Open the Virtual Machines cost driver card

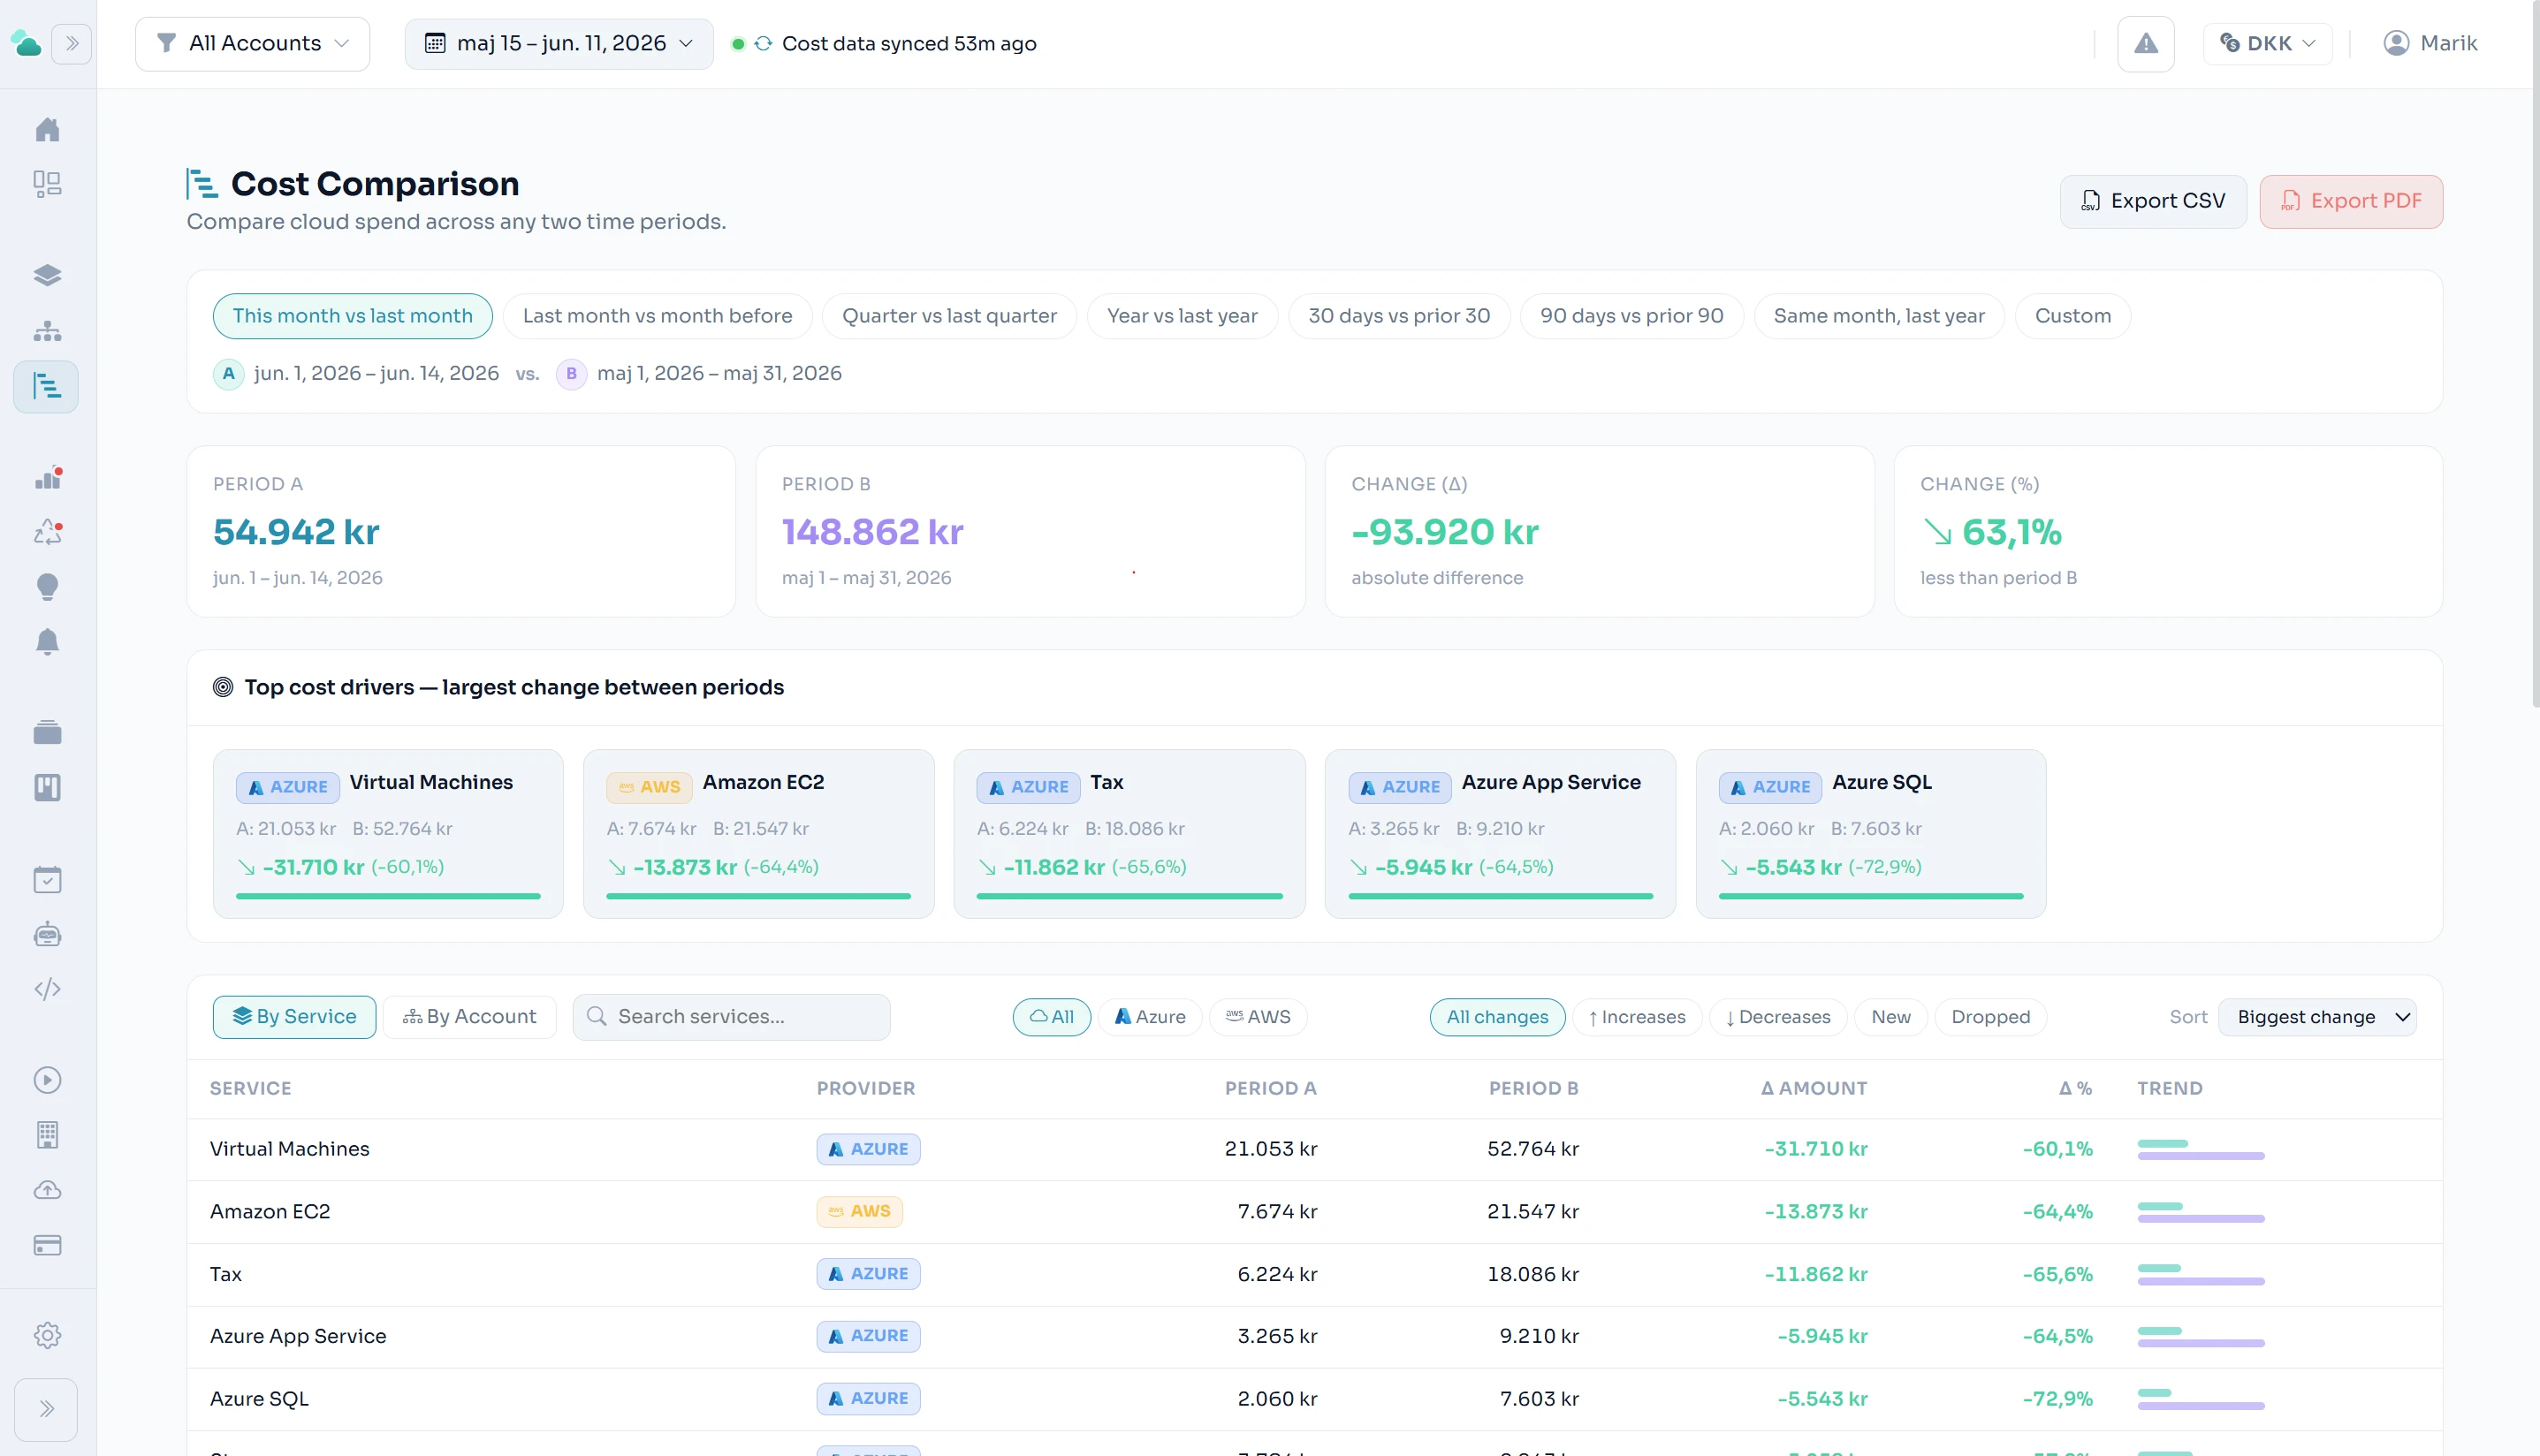pyautogui.click(x=388, y=834)
